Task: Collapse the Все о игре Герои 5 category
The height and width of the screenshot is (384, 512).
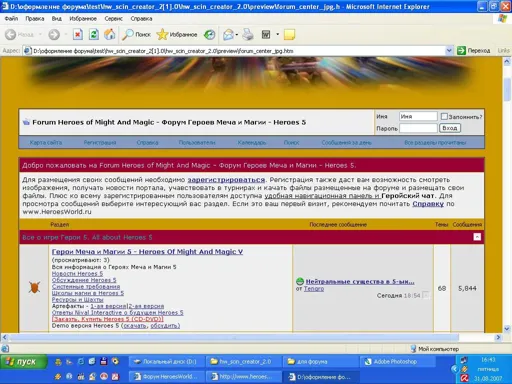Action: tap(477, 237)
